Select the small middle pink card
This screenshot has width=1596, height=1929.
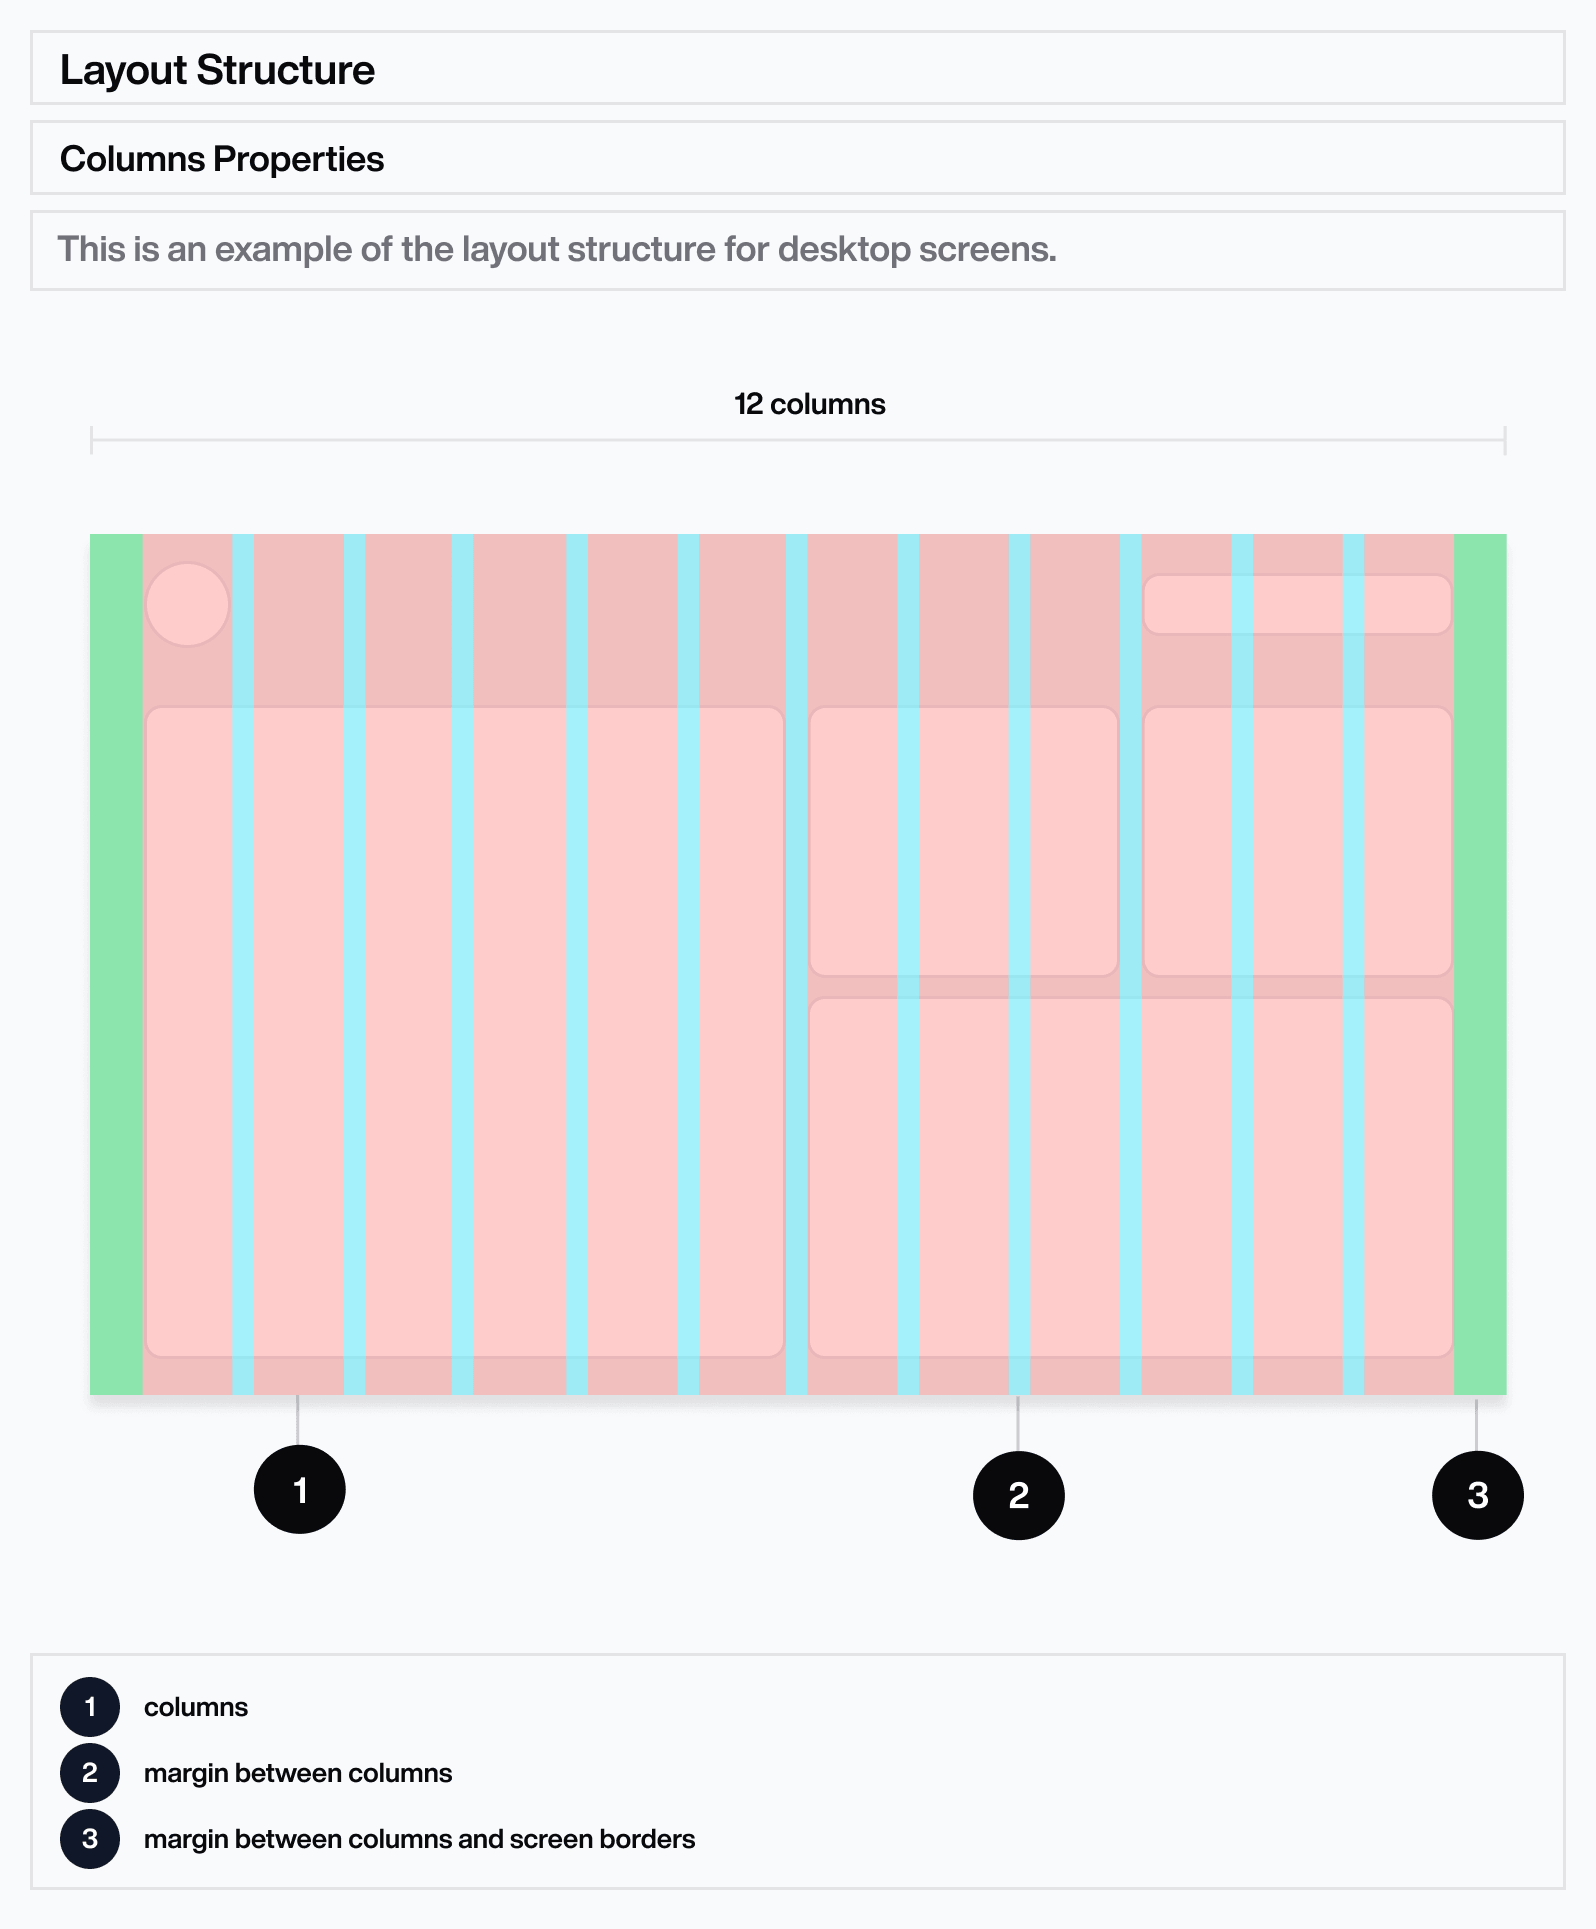[963, 841]
